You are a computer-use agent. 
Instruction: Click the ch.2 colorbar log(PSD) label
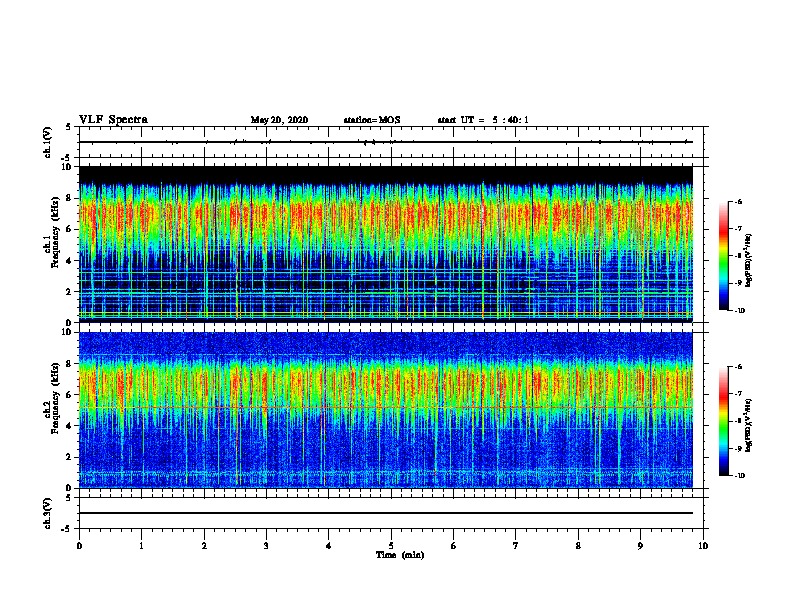click(749, 425)
